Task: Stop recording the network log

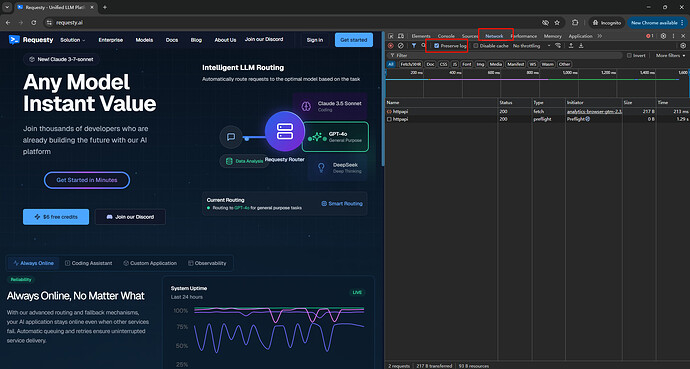Action: [x=390, y=46]
